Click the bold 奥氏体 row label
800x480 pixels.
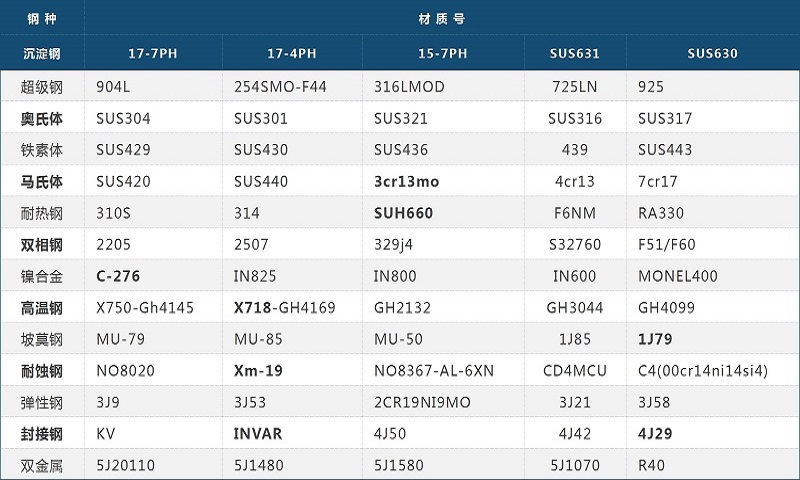coord(41,118)
